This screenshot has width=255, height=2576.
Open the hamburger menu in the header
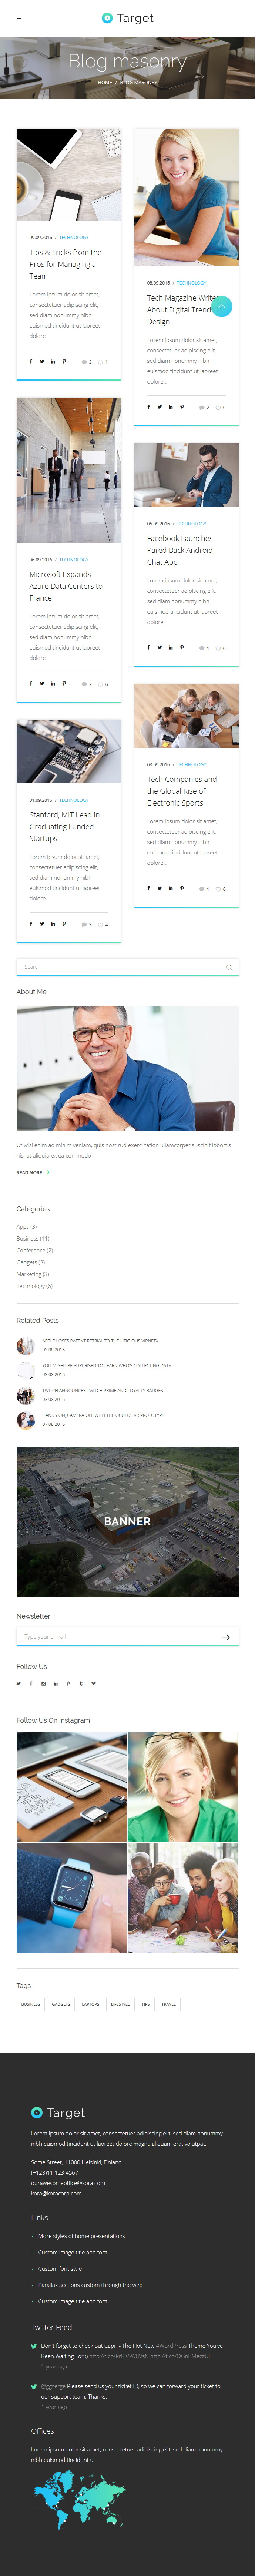coord(19,18)
